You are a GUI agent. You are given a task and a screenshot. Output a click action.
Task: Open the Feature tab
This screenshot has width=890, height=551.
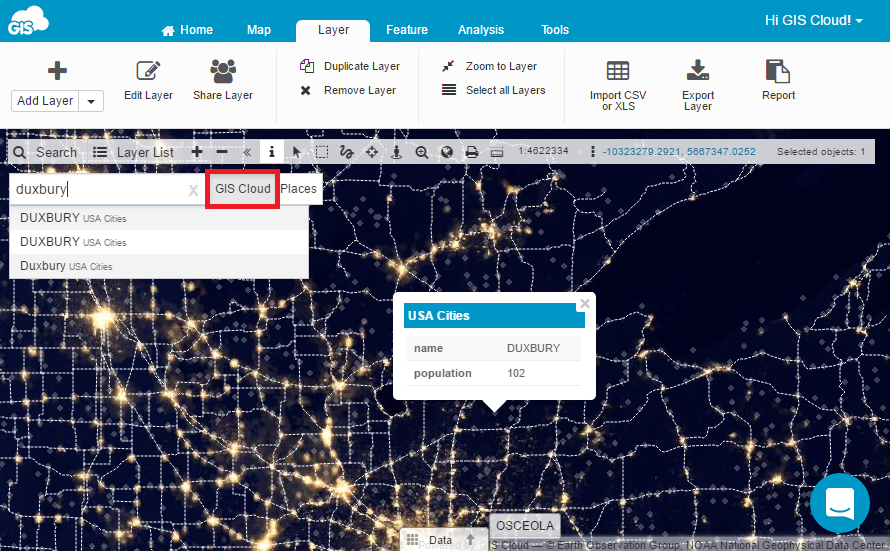(407, 30)
